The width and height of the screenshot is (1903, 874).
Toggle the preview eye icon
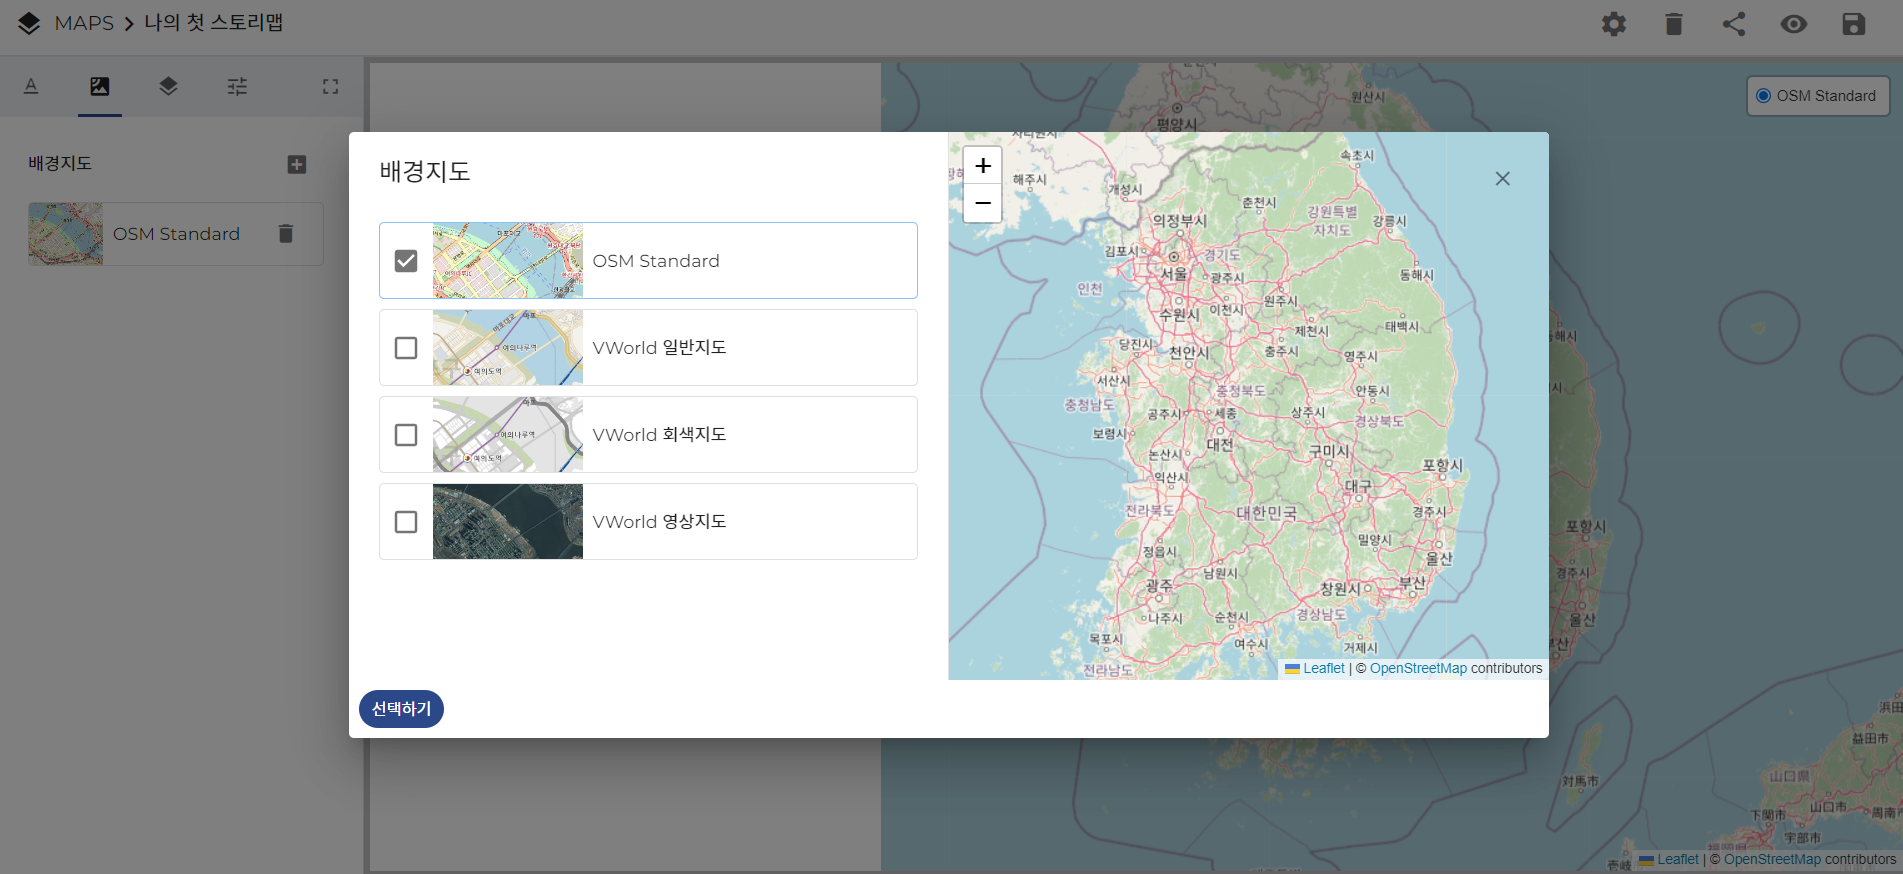pyautogui.click(x=1793, y=24)
